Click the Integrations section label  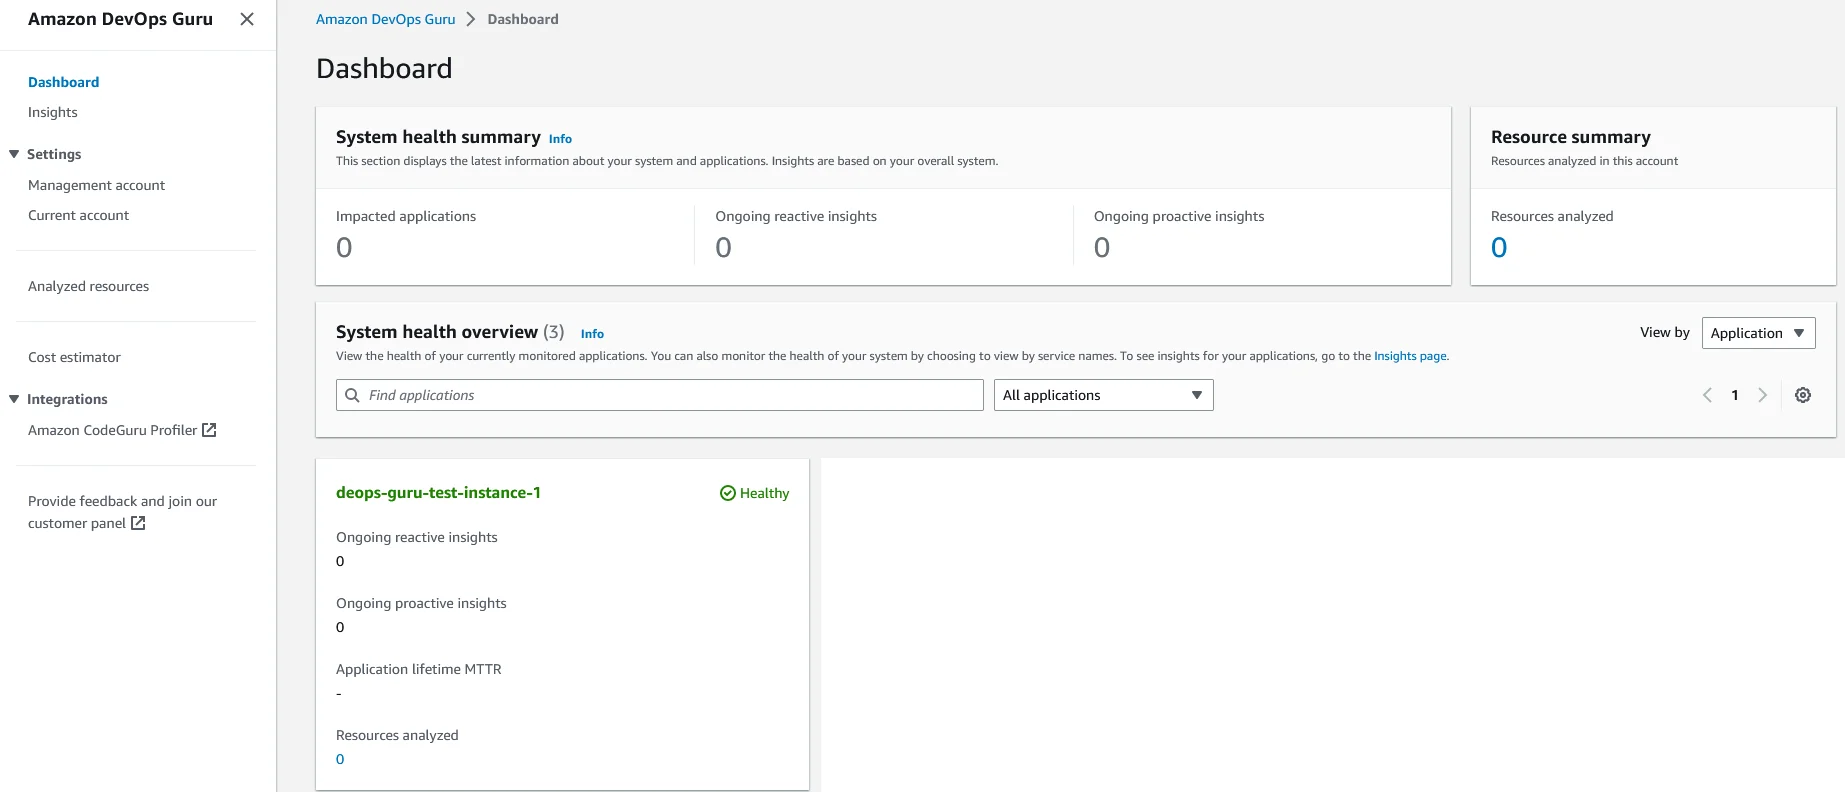(67, 399)
